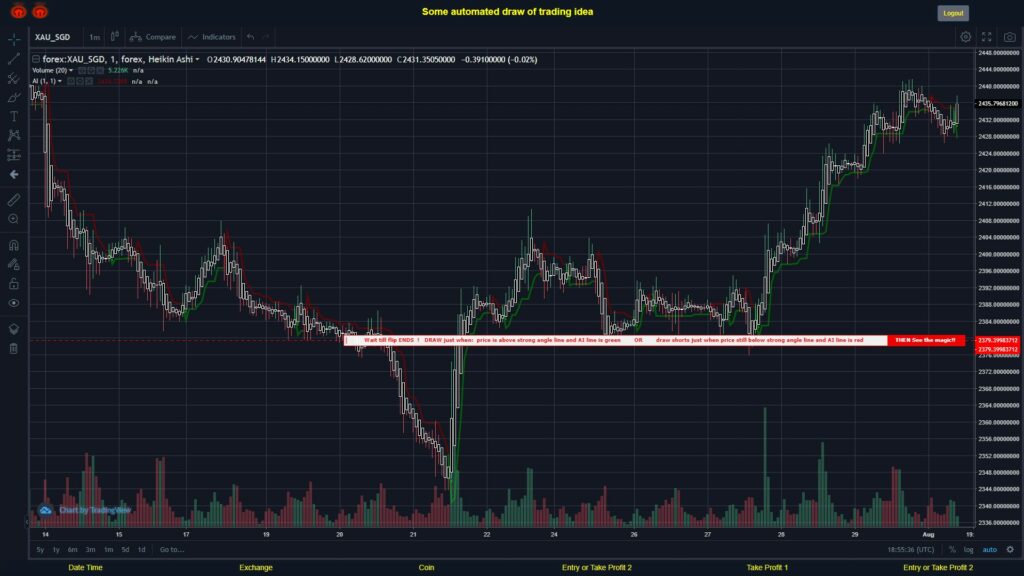Collapse the chart legend toggle
The height and width of the screenshot is (576, 1024).
tap(36, 59)
